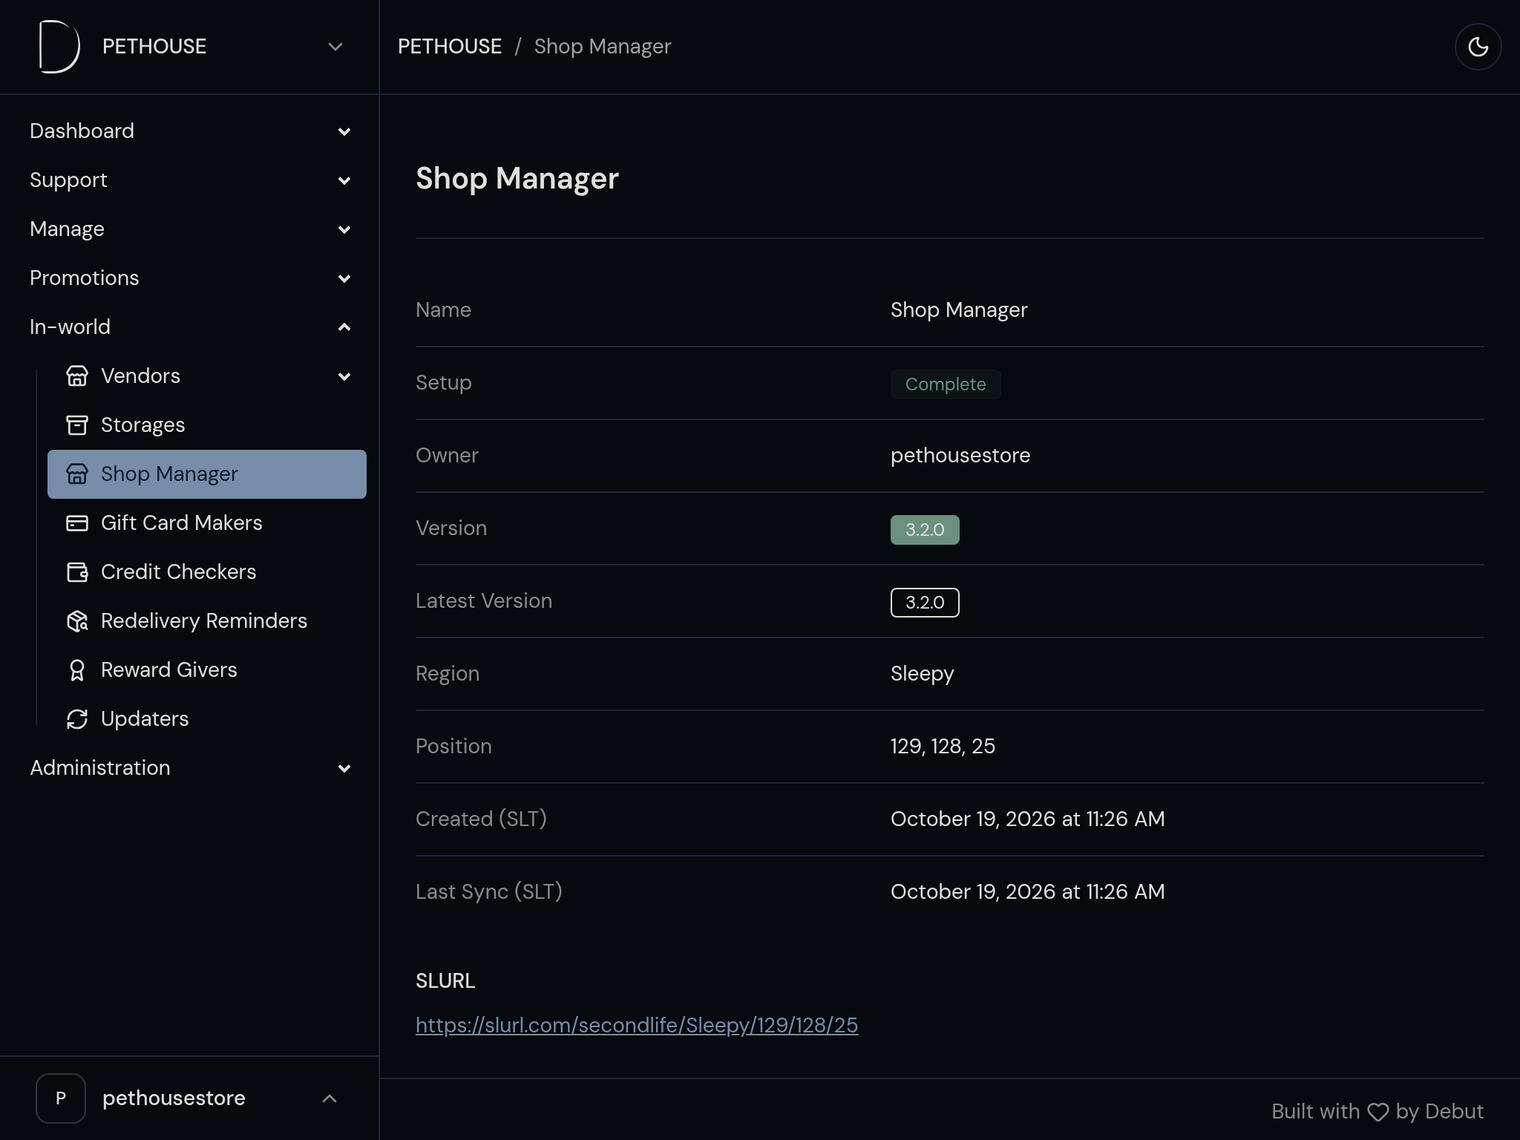Open the Updaters page

[207, 719]
